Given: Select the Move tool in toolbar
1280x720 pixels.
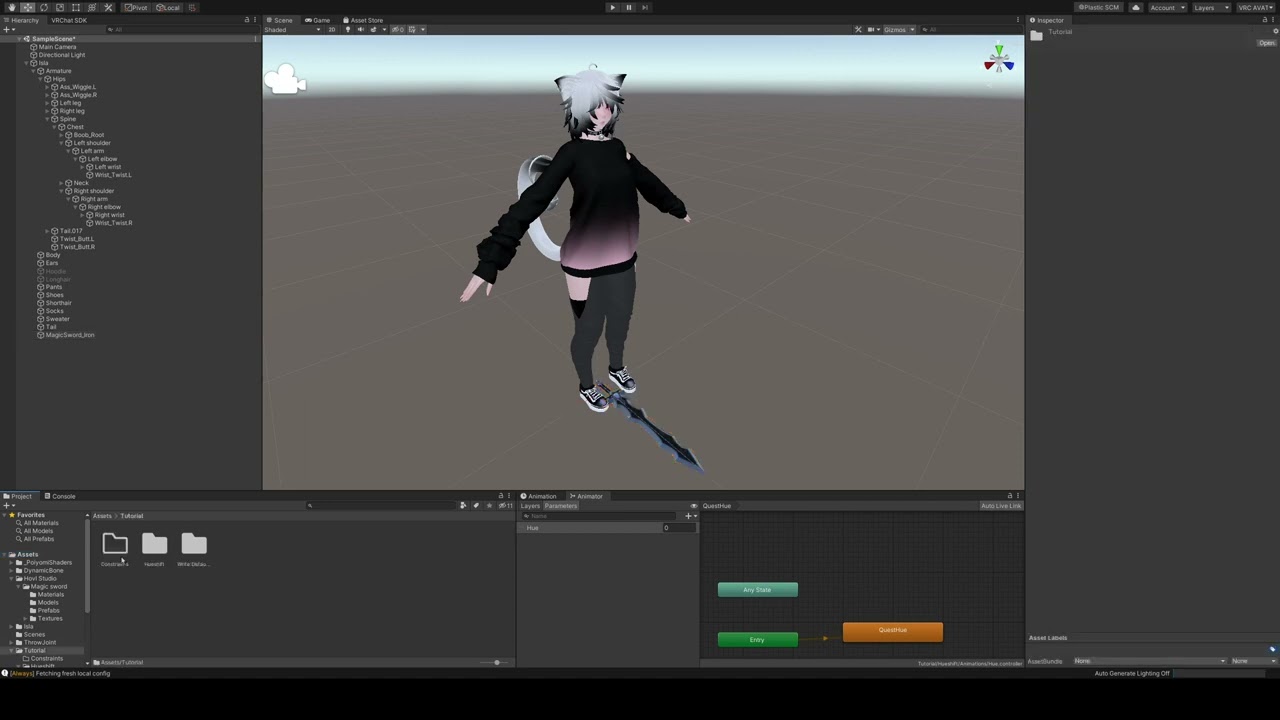Looking at the screenshot, I should pyautogui.click(x=27, y=7).
